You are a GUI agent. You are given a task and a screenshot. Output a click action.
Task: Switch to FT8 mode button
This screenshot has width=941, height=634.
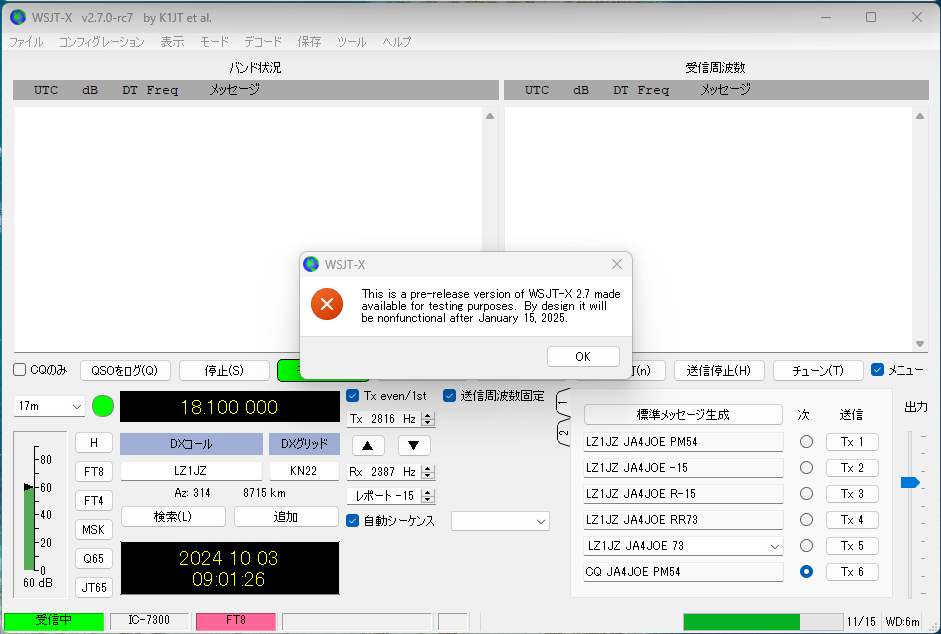(x=94, y=472)
